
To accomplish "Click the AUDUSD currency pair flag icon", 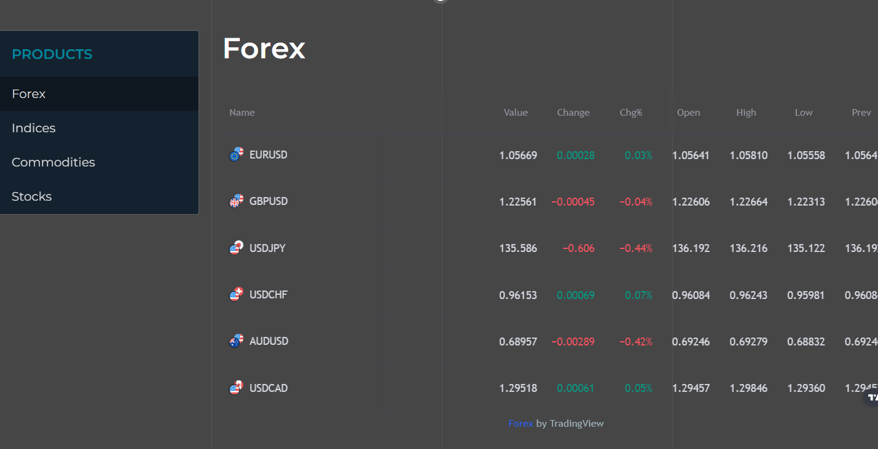I will coord(236,341).
